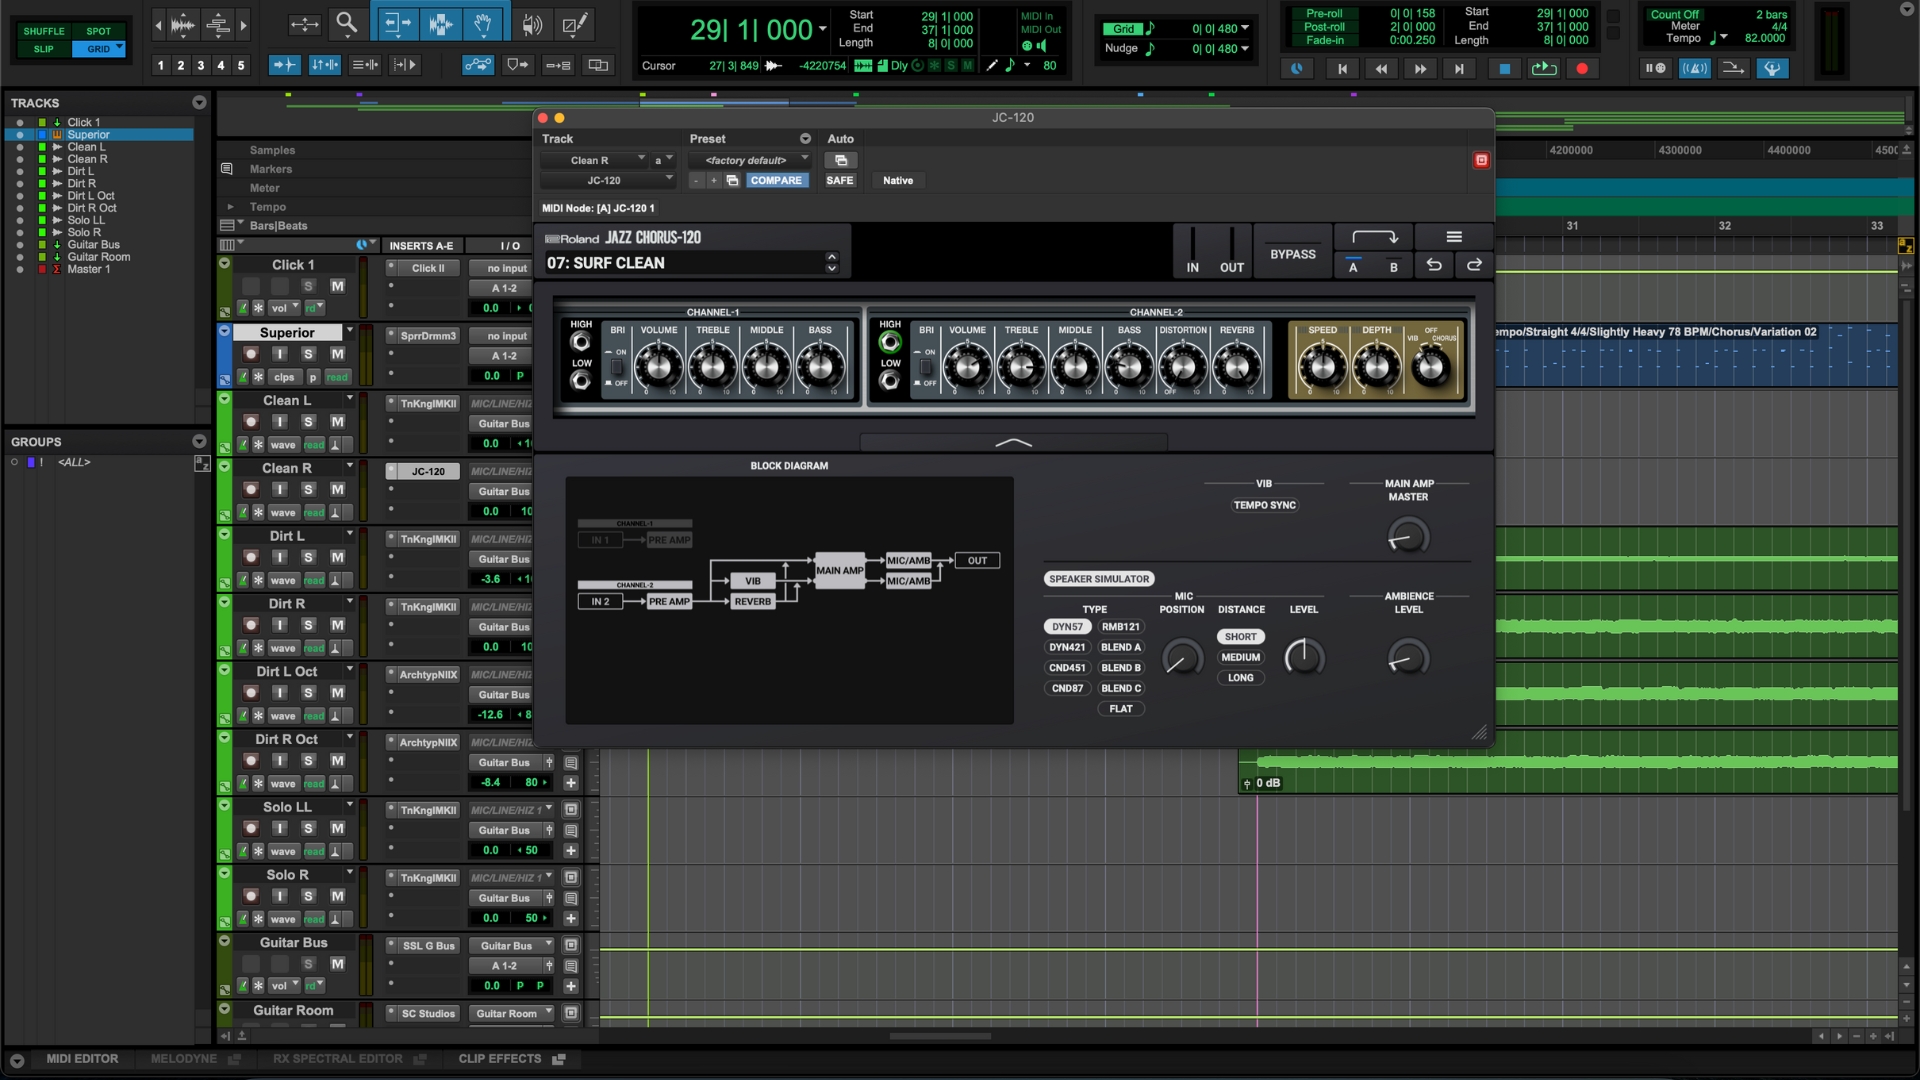Toggle the loop Play transport button
This screenshot has height=1080, width=1920.
[1544, 68]
